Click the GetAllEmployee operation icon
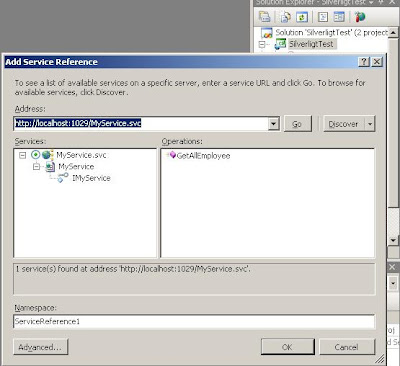The width and height of the screenshot is (400, 366). point(171,155)
